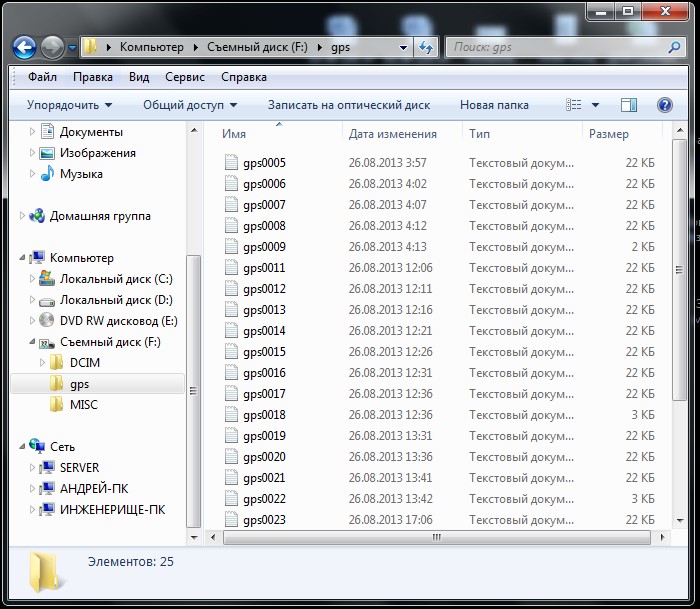Click the Изображения library icon
The image size is (700, 609).
47,153
